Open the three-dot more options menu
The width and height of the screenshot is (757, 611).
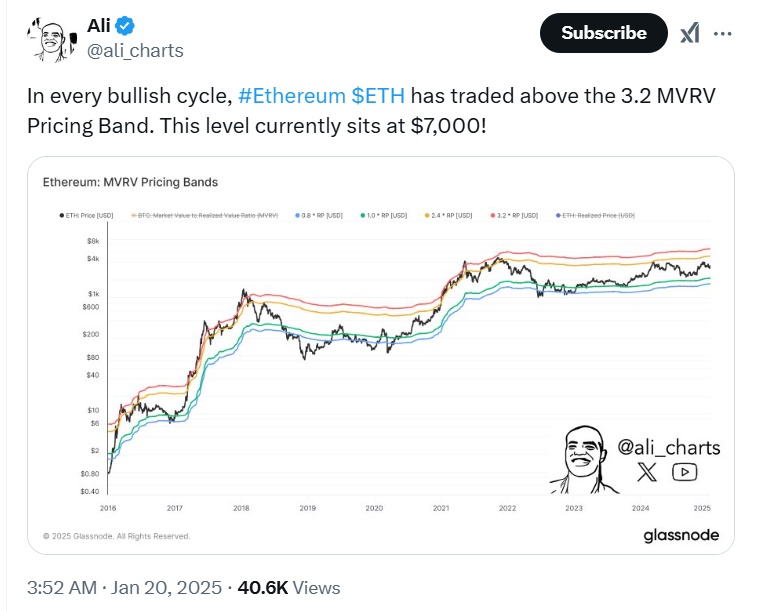tap(722, 33)
